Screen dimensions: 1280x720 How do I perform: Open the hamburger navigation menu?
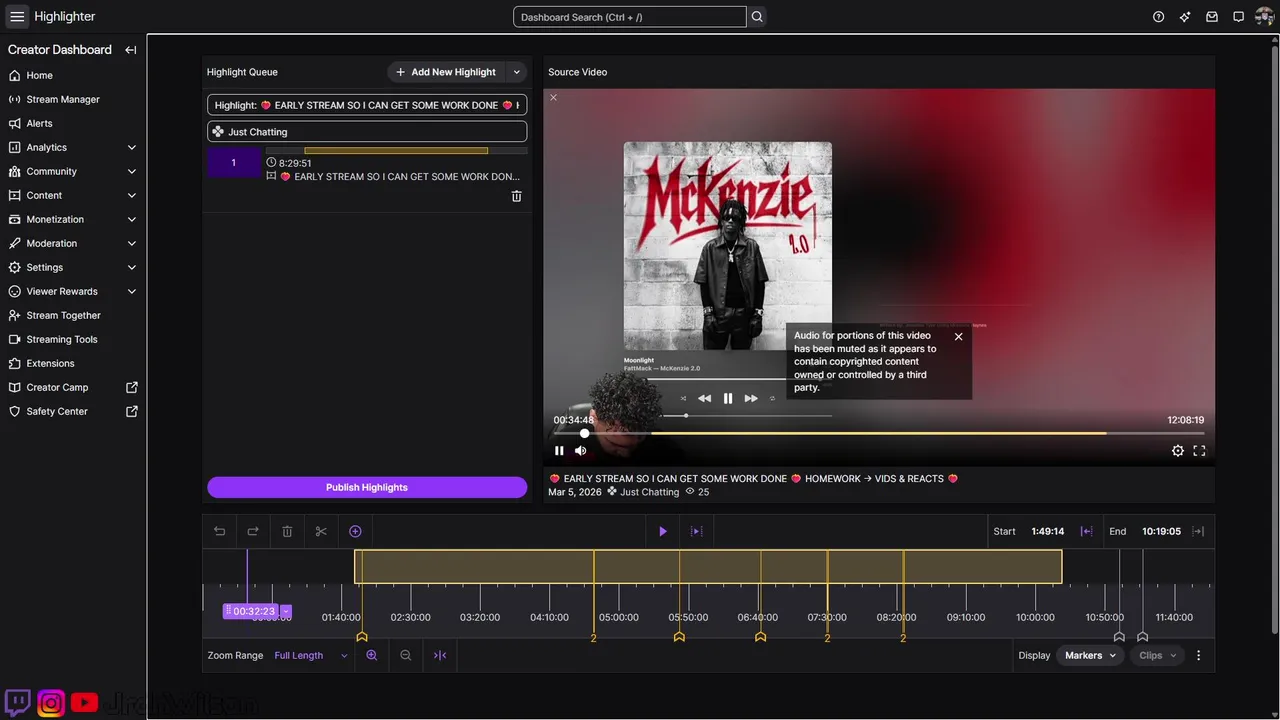click(17, 17)
